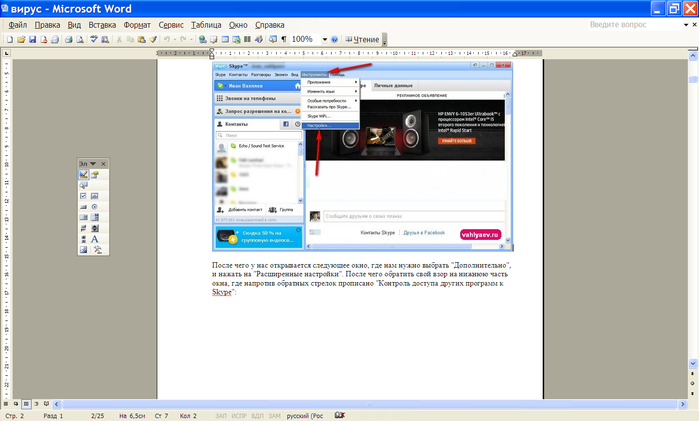Click the Open folder icon

pos(21,40)
